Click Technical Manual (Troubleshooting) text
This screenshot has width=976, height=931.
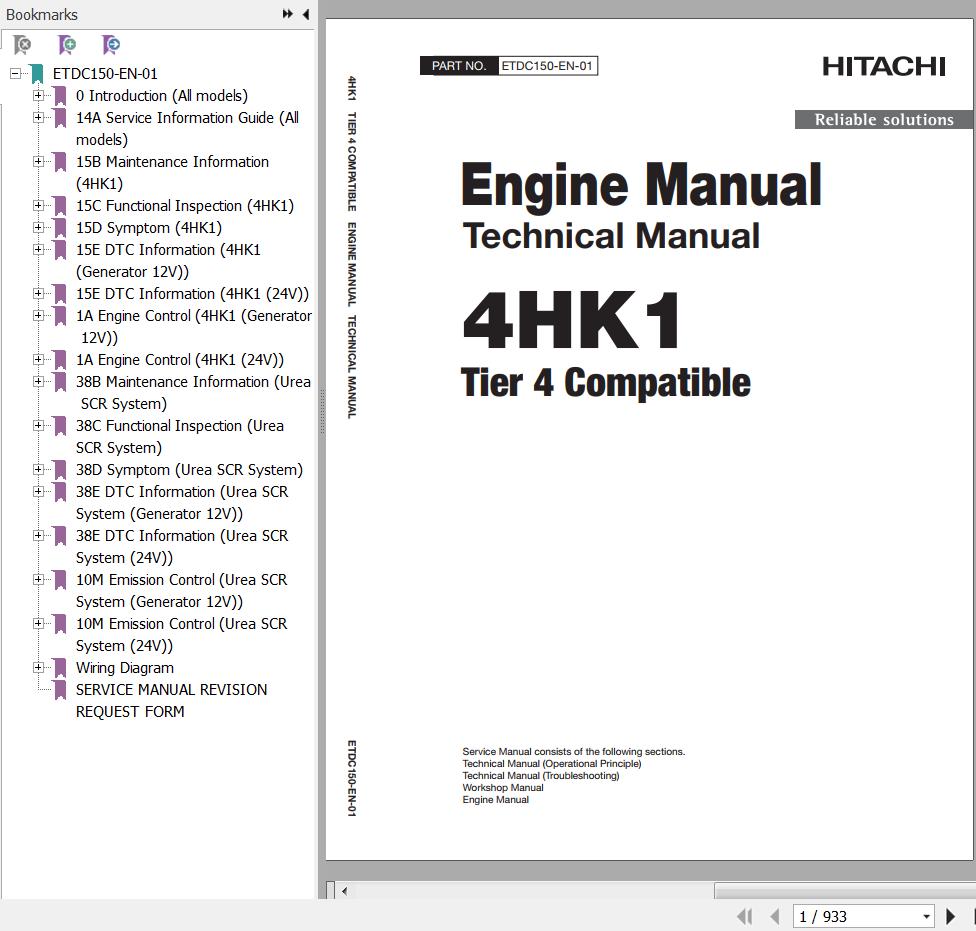pyautogui.click(x=541, y=775)
